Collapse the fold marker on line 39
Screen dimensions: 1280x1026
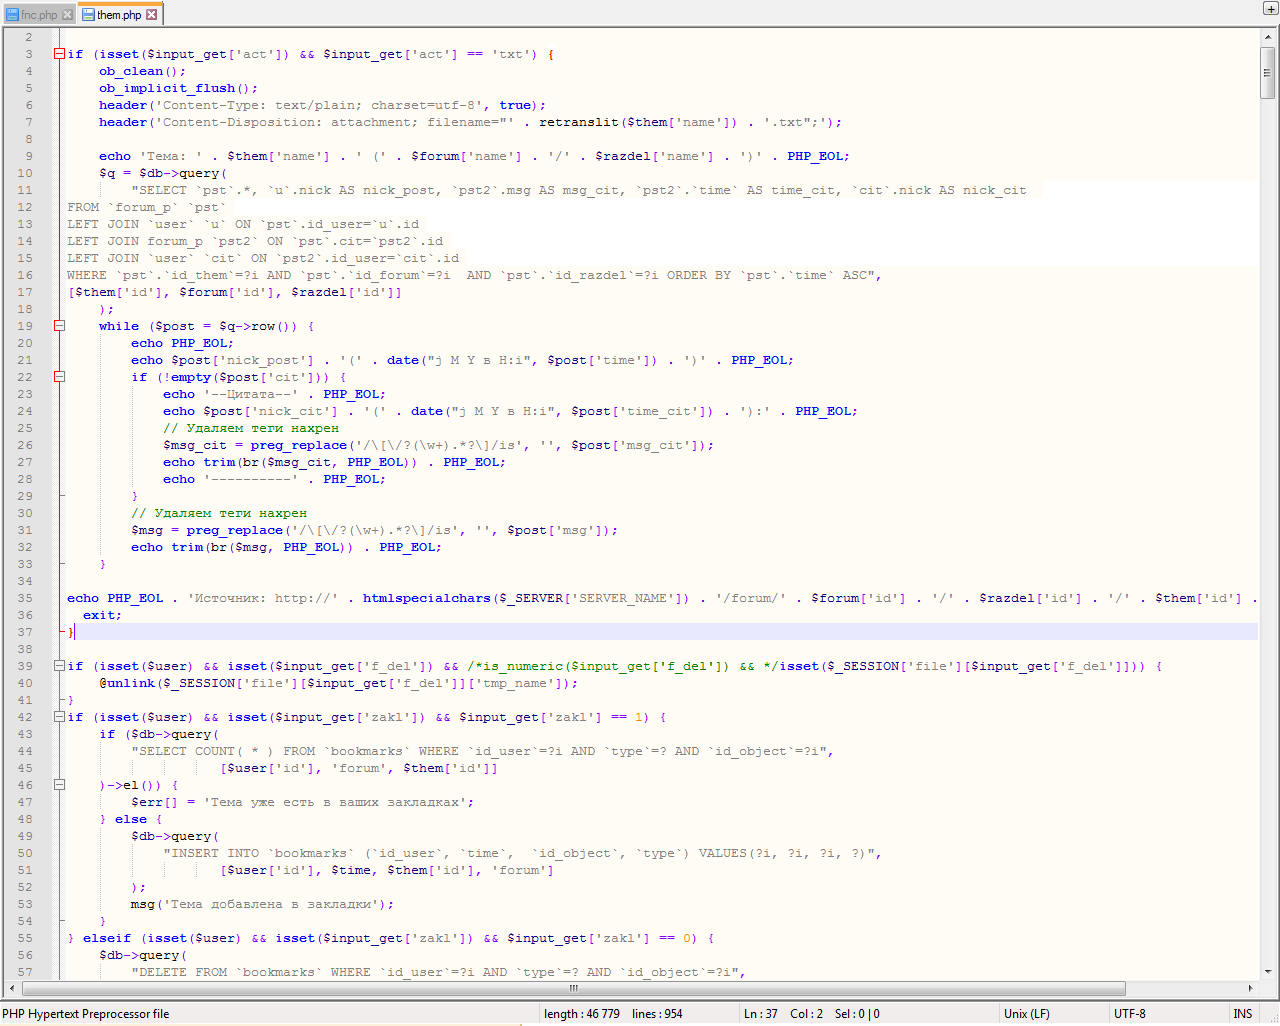coord(59,666)
